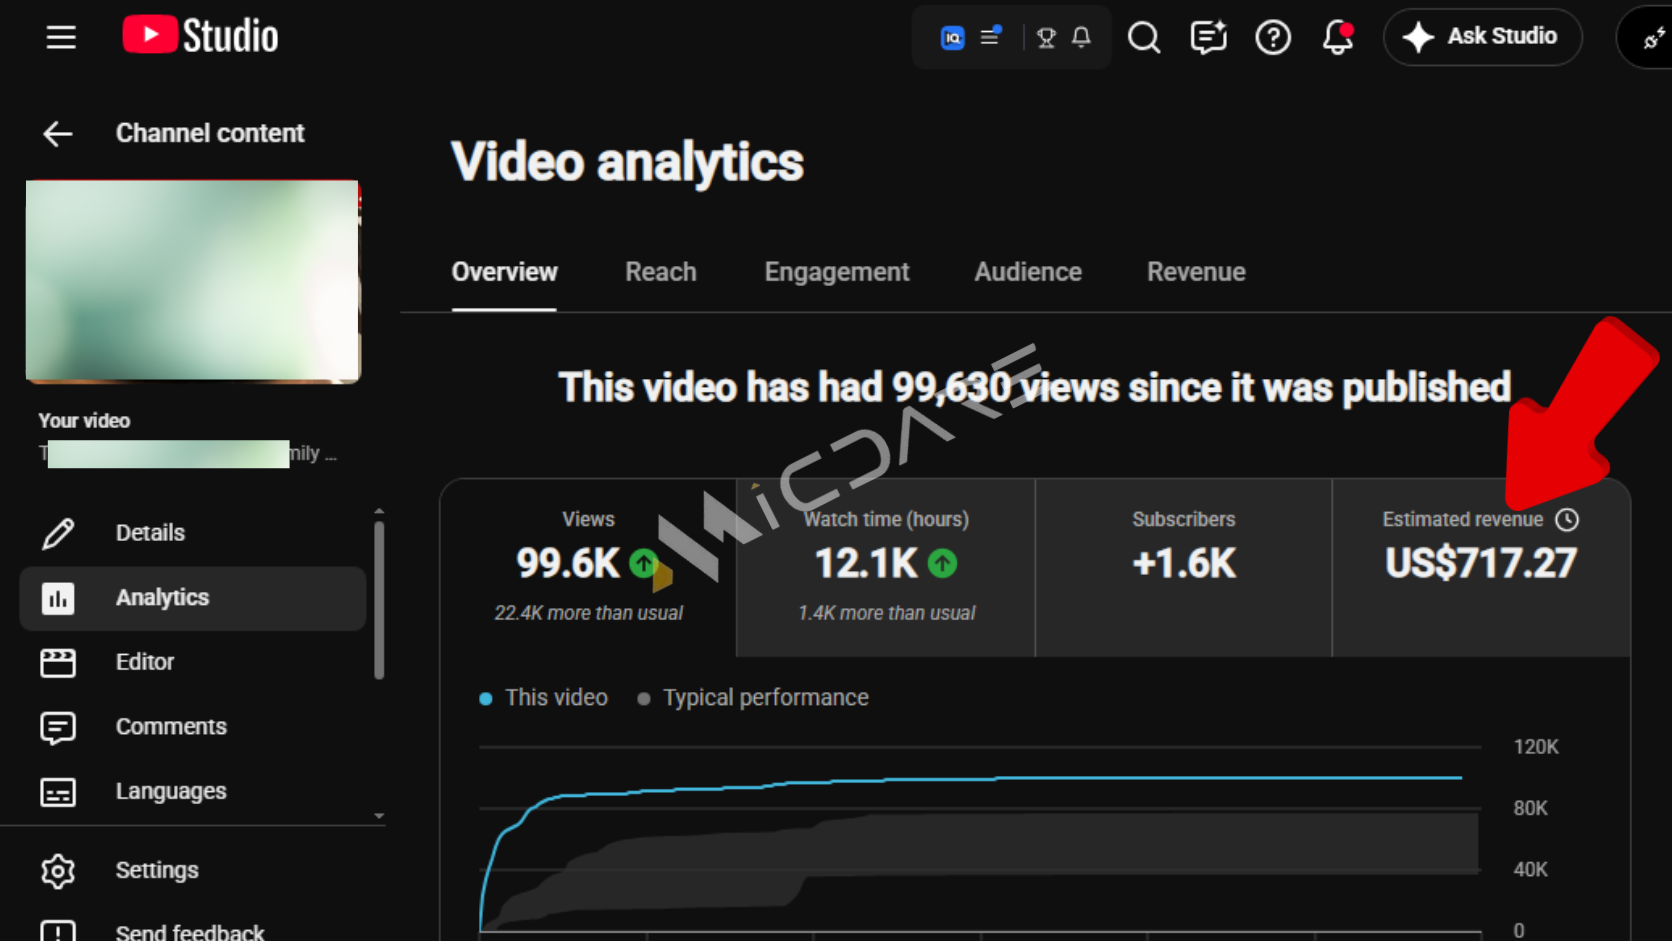The height and width of the screenshot is (941, 1672).
Task: Click the 'This video' chart legend
Action: coord(543,698)
